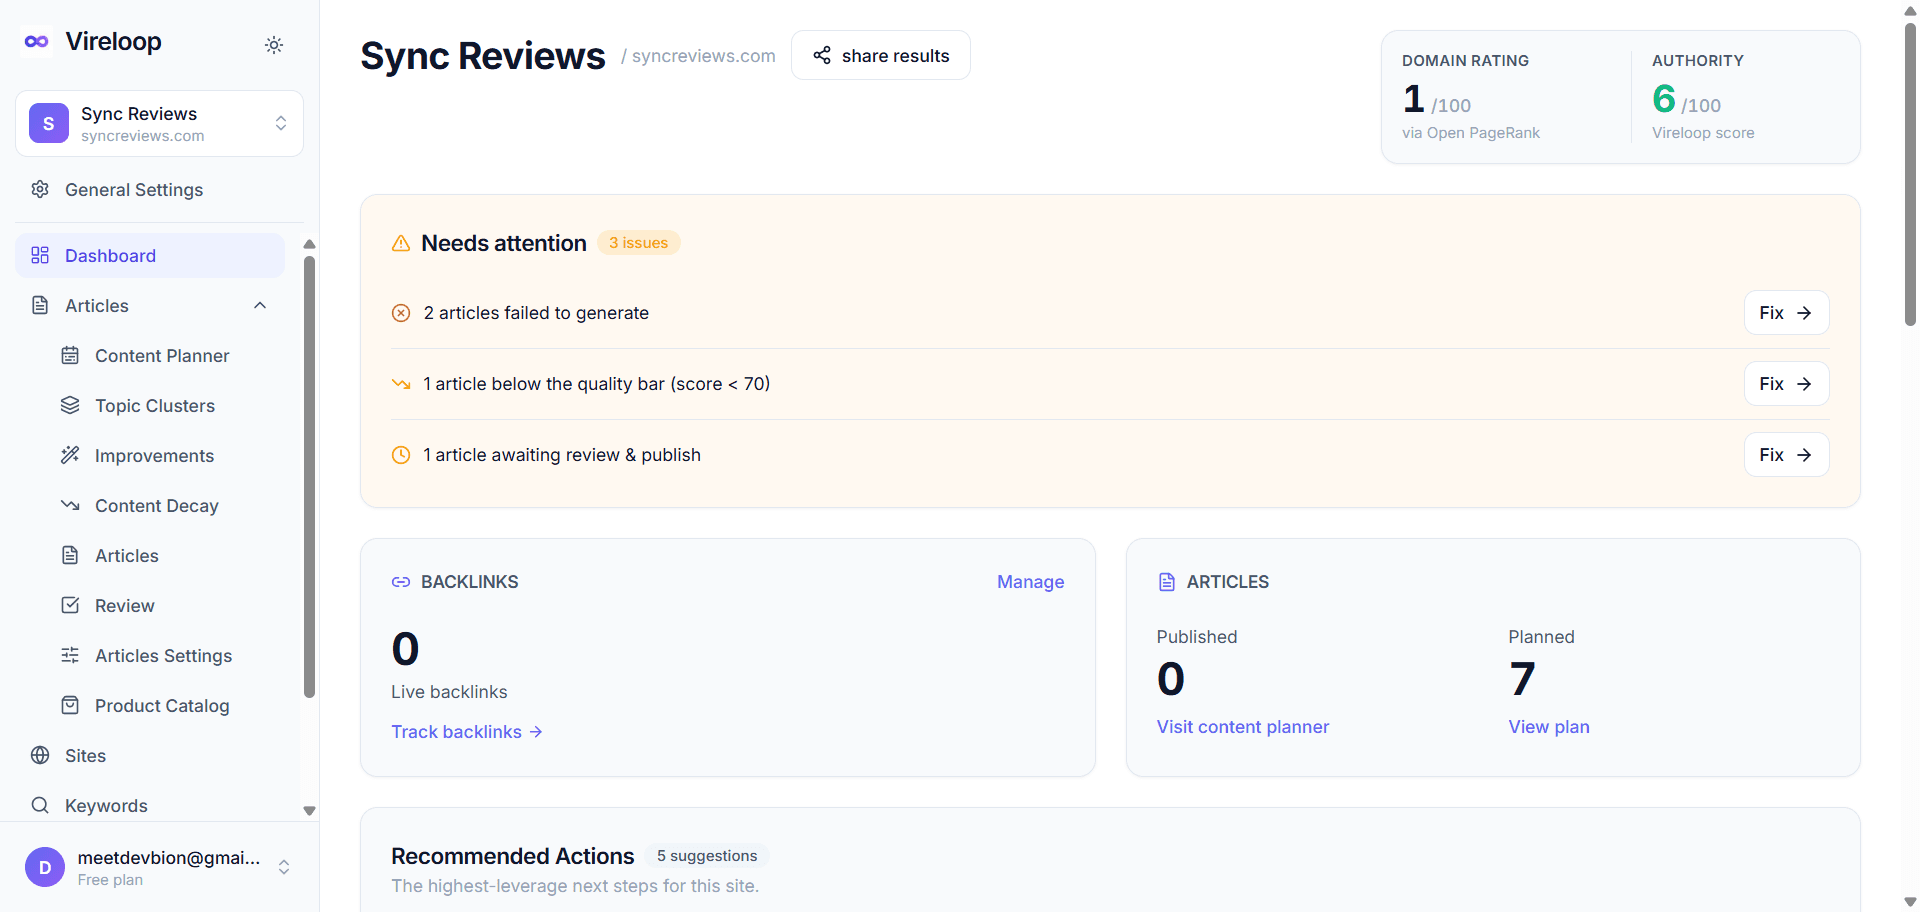1920x912 pixels.
Task: Click the Backlinks chain link icon
Action: [401, 582]
